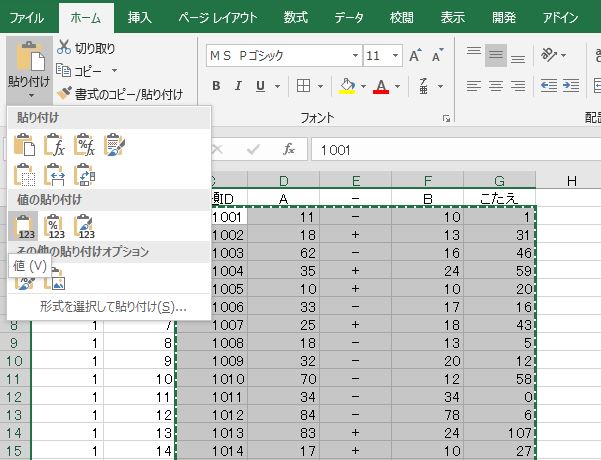This screenshot has height=460, width=601.
Task: Select row 12 header
Action: [14, 397]
